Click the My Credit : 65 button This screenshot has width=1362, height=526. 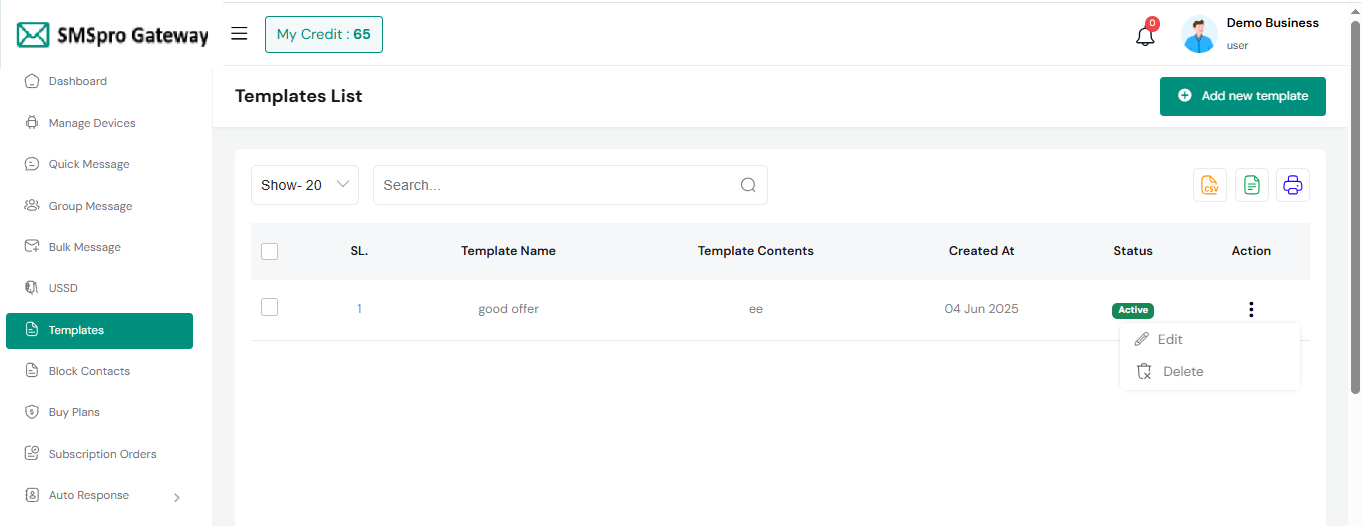pos(323,34)
